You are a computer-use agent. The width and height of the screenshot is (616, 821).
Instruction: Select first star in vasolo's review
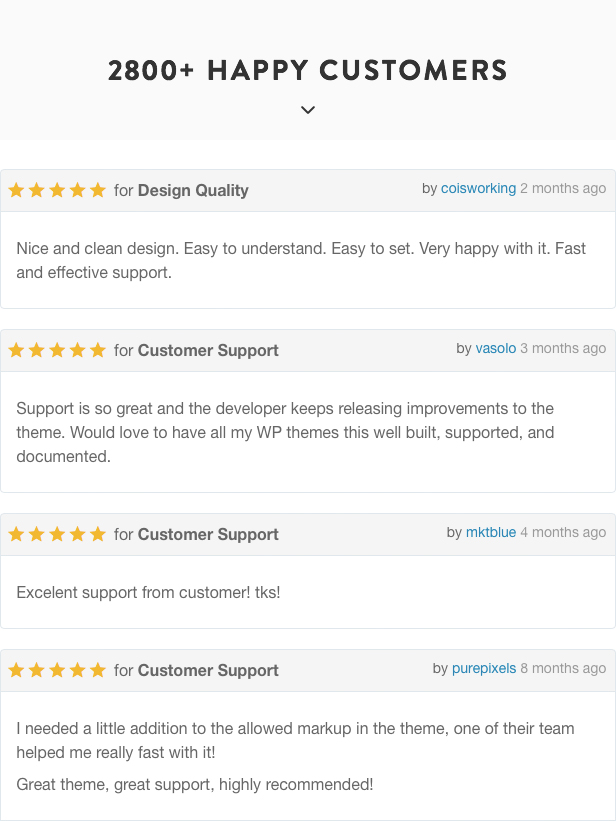pos(16,350)
